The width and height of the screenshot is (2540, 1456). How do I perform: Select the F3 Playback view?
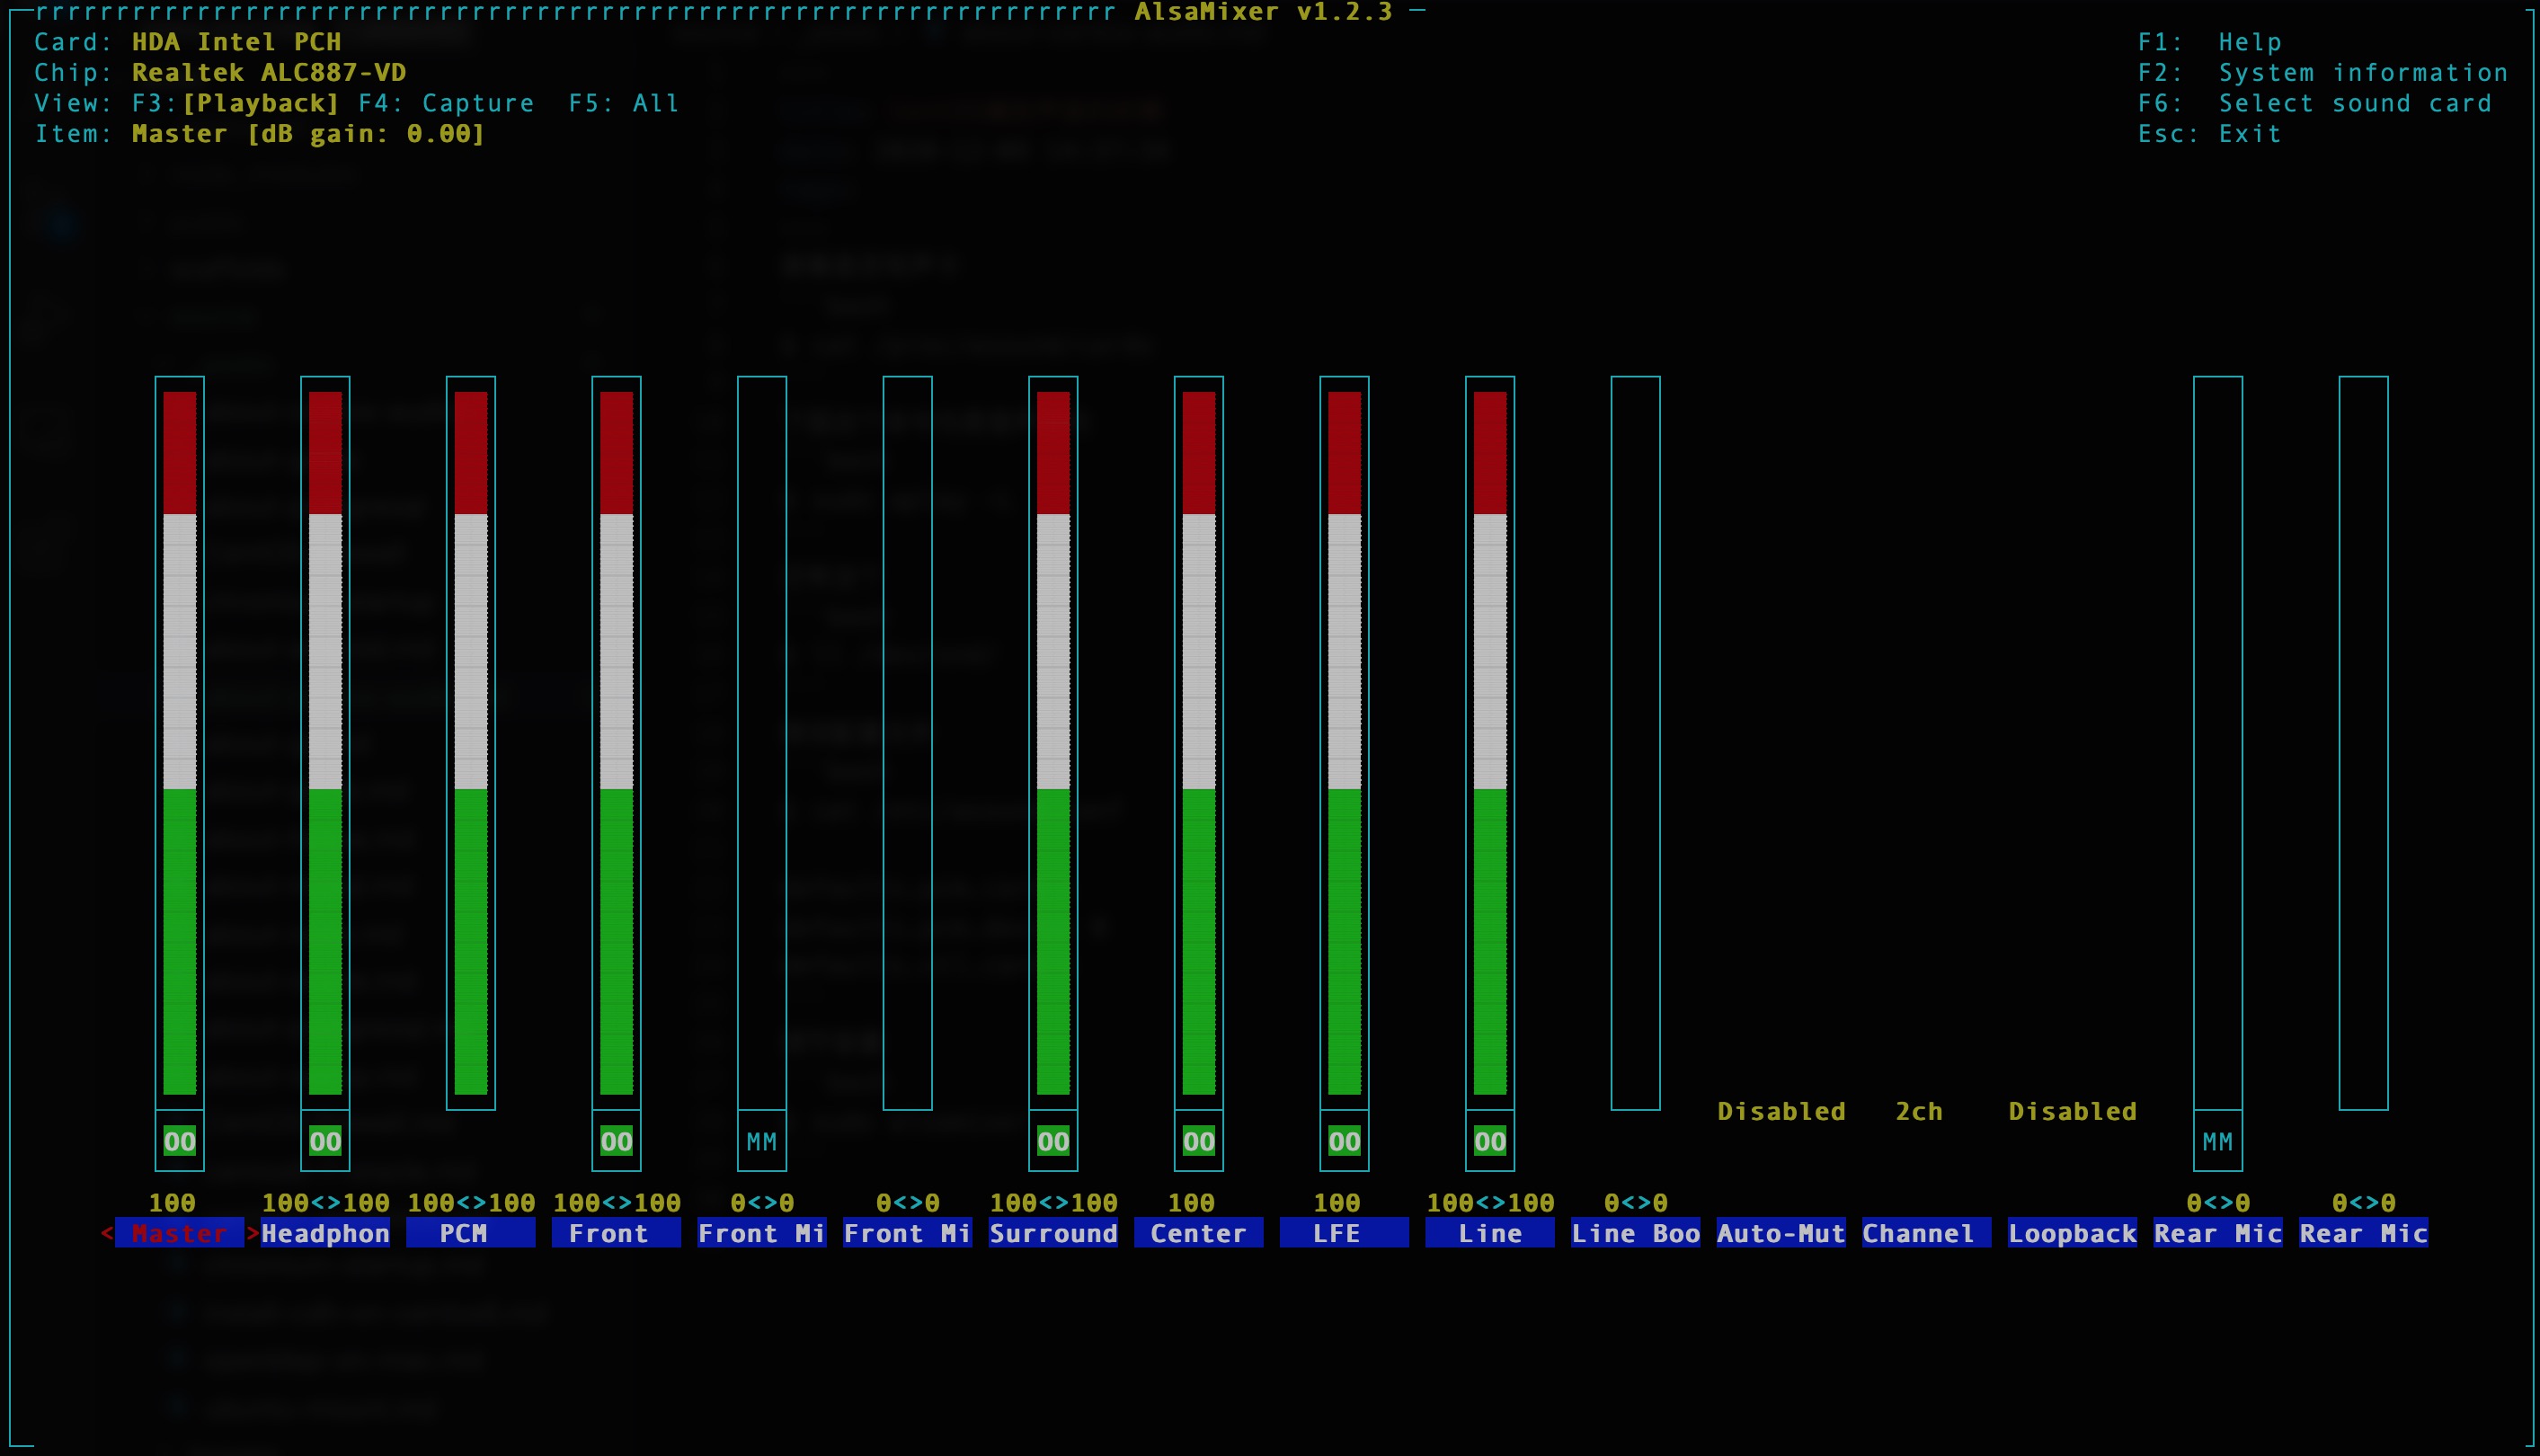(x=236, y=103)
